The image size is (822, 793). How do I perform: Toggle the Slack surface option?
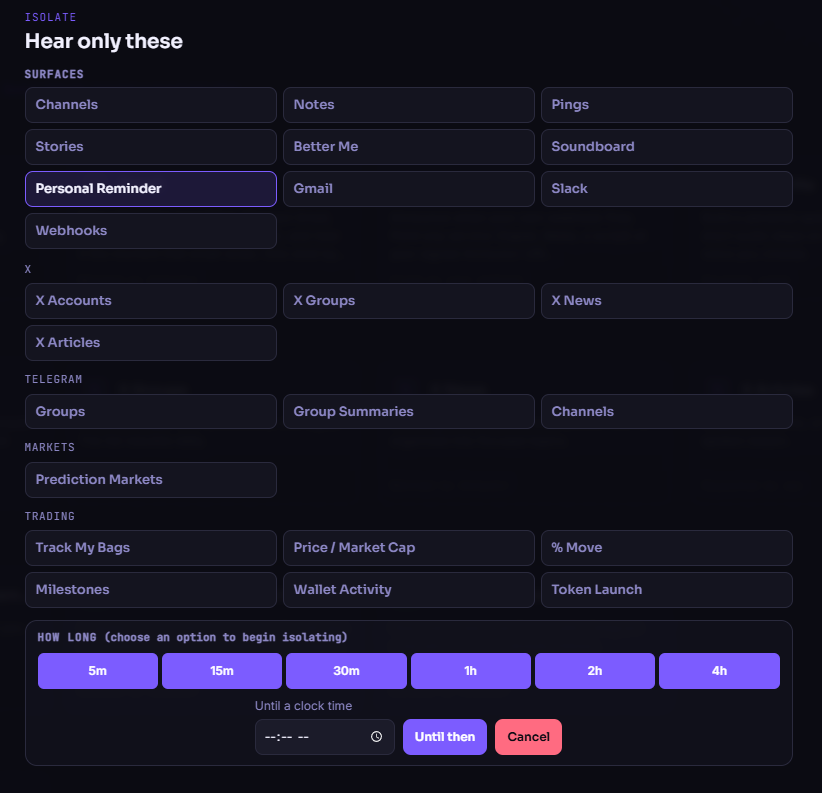click(x=666, y=189)
